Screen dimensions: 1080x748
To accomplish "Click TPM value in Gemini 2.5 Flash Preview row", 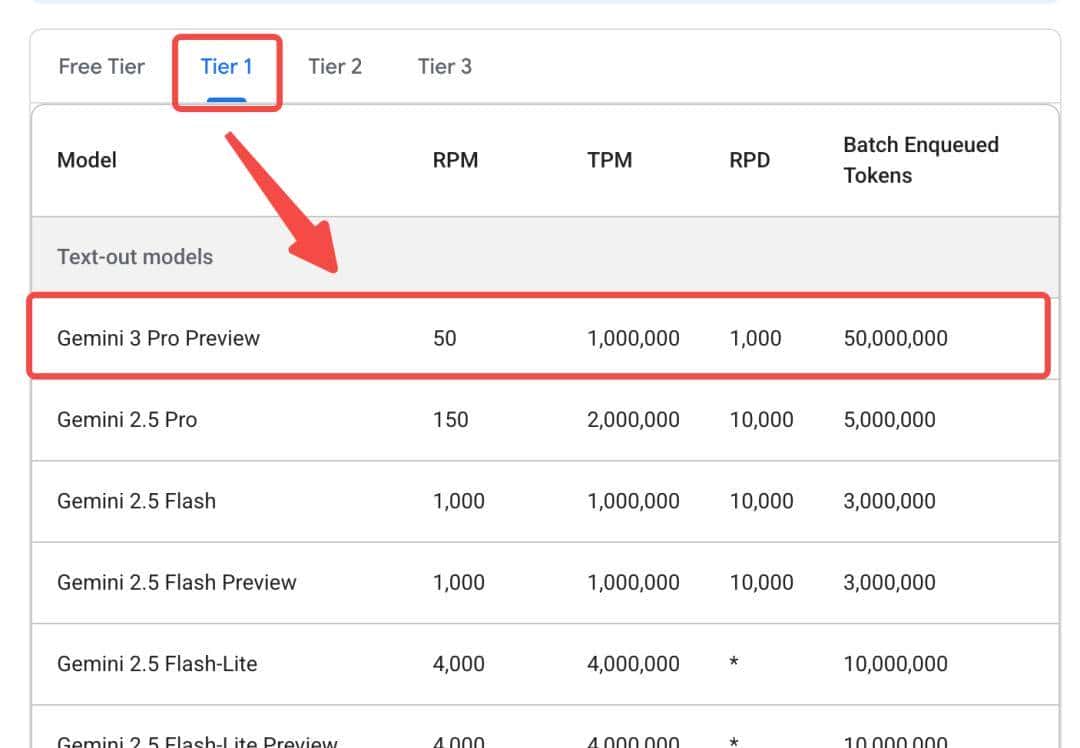I will (633, 582).
